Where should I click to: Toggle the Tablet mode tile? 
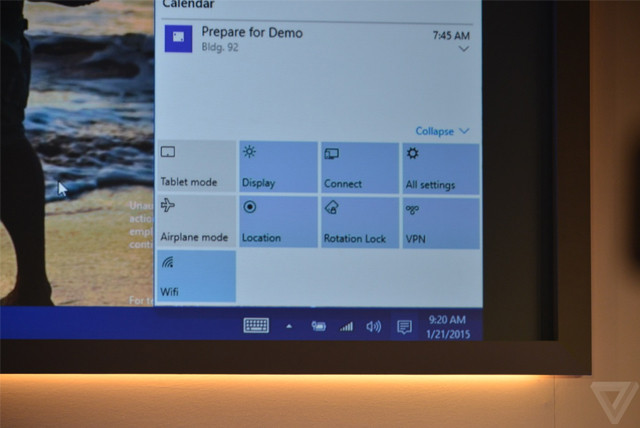[x=196, y=166]
